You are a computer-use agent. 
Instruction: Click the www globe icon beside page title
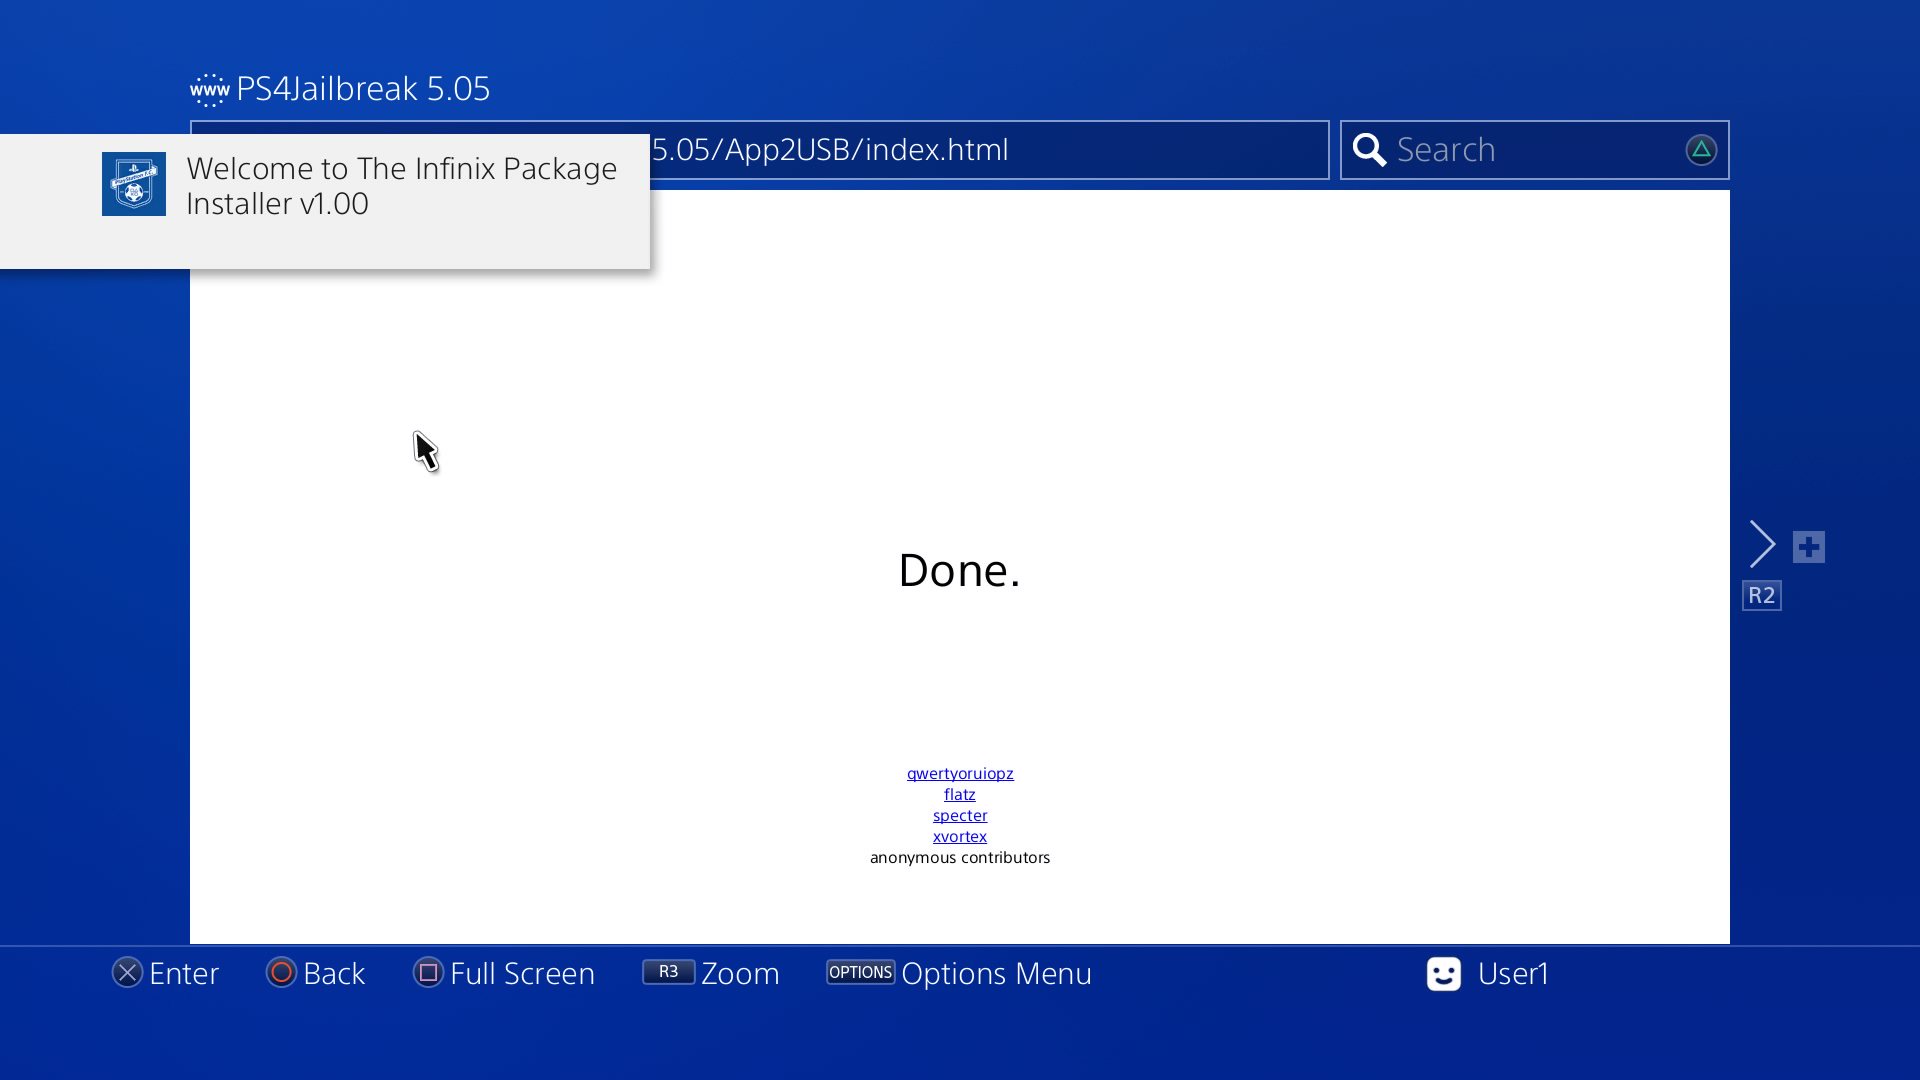point(210,90)
